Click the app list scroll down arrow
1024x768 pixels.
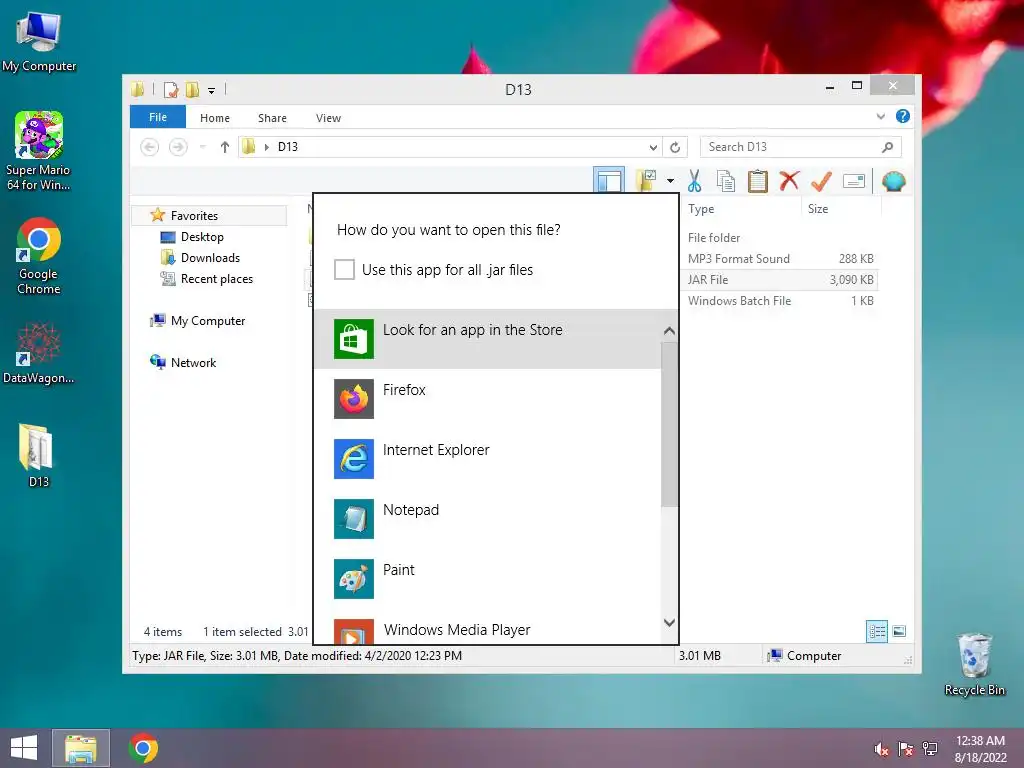[x=669, y=622]
